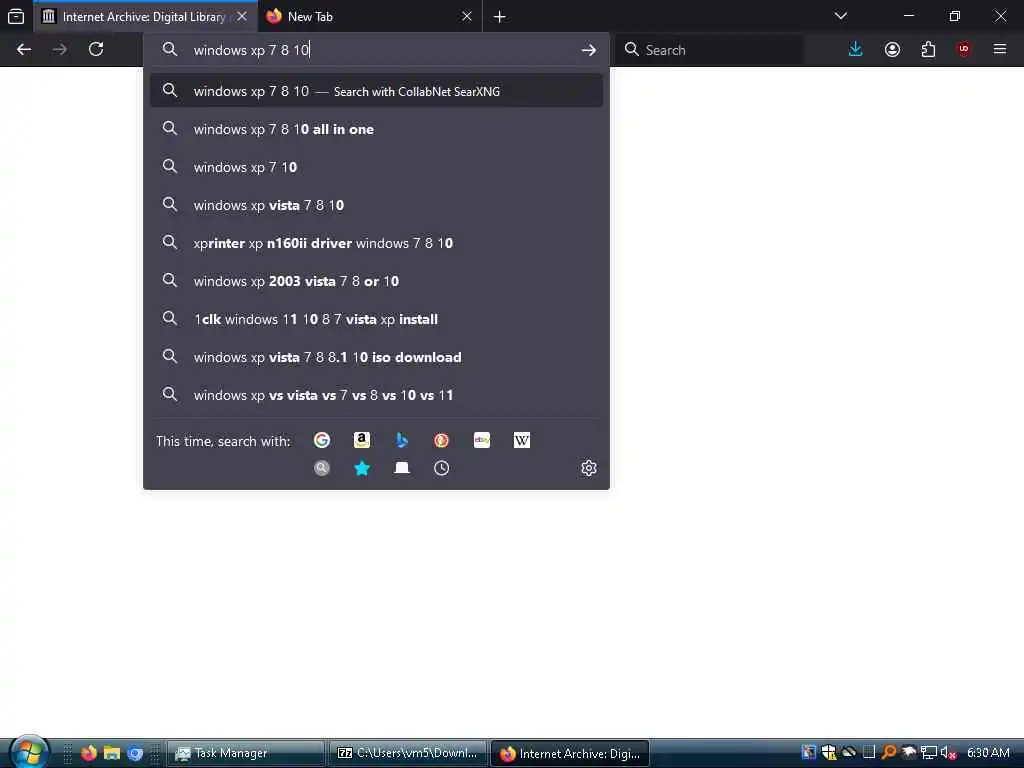
Task: Choose the suggestion 'windows xp 7 8 10 all in one'
Action: click(376, 129)
